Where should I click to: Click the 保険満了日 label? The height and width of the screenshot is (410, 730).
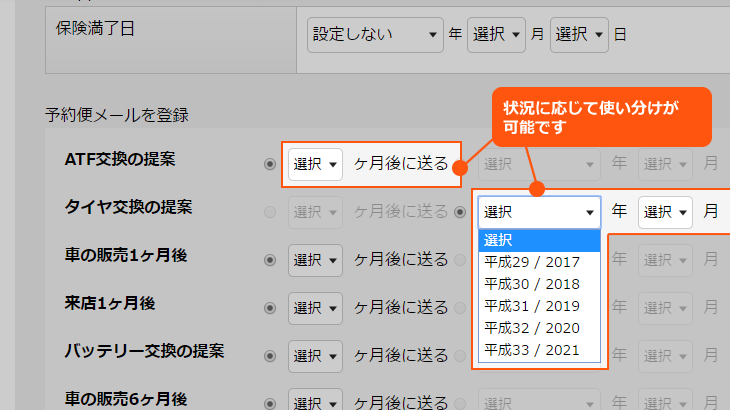coord(95,29)
